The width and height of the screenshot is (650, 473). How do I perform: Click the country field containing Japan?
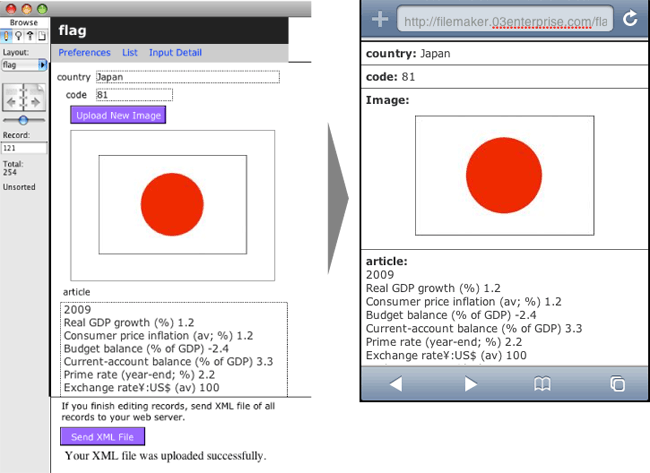coord(188,77)
